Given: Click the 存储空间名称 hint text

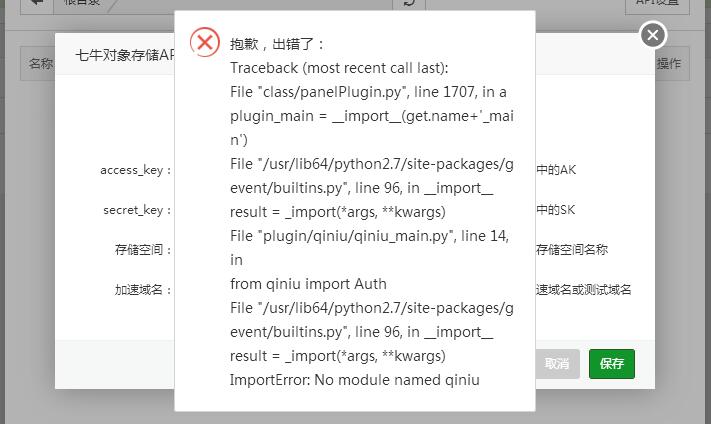Looking at the screenshot, I should point(572,250).
